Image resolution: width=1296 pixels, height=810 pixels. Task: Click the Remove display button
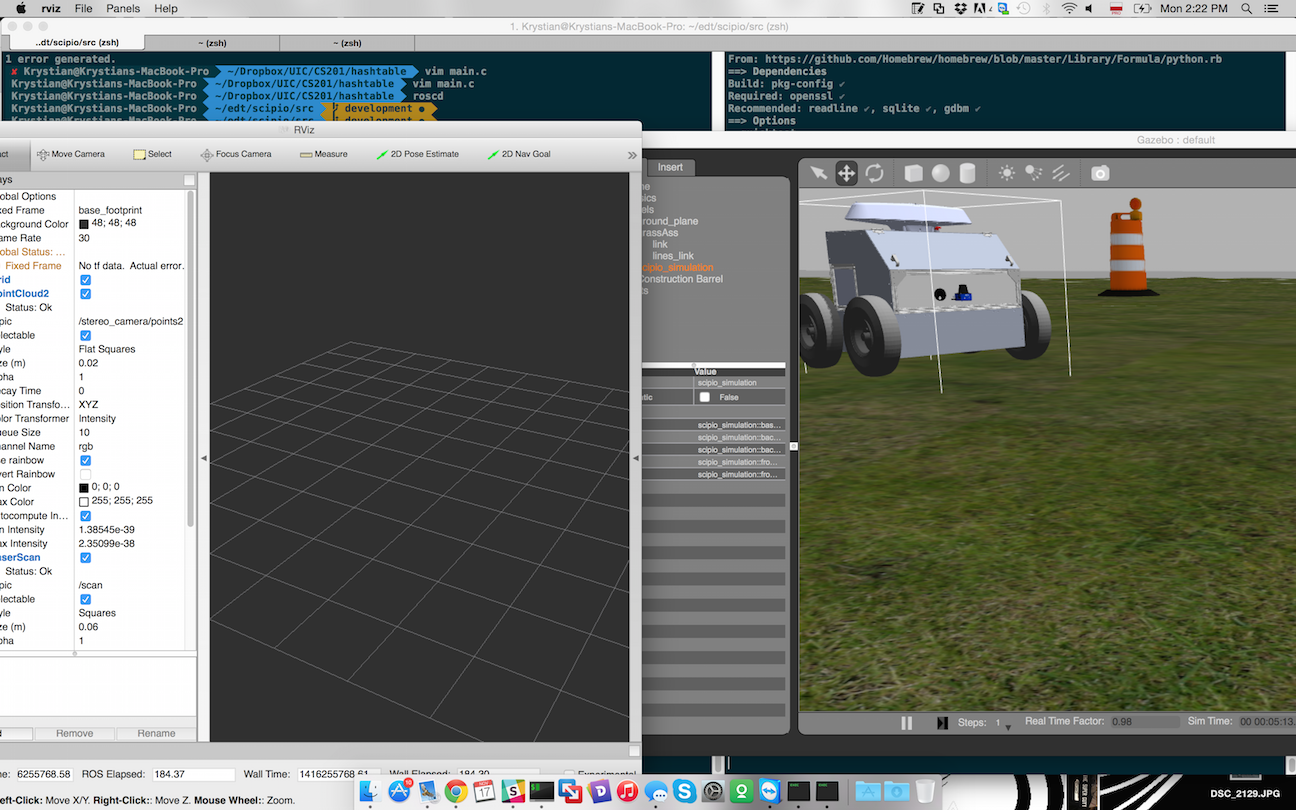(x=74, y=733)
